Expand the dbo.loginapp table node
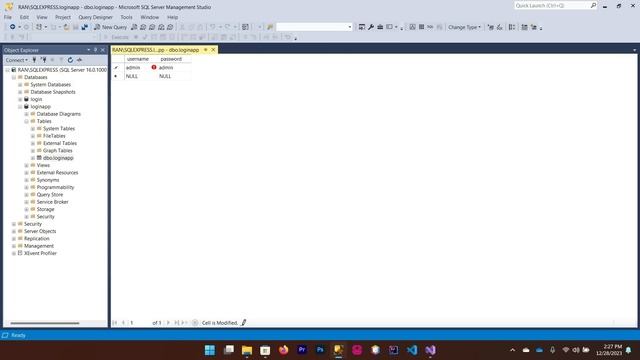Screen dimensions: 640x360 [x=33, y=158]
